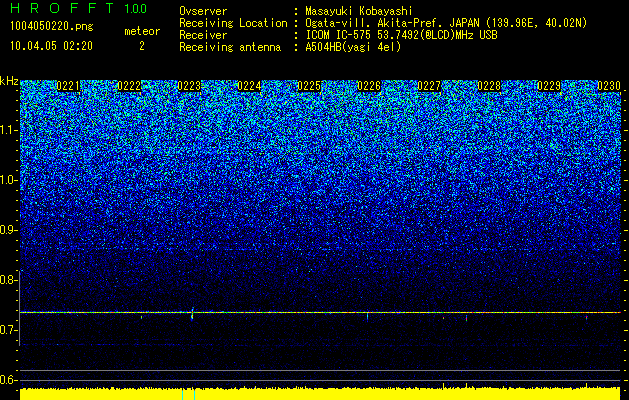Click the meteor echo near 0223
Screen dimensions: 629x400
tap(192, 314)
